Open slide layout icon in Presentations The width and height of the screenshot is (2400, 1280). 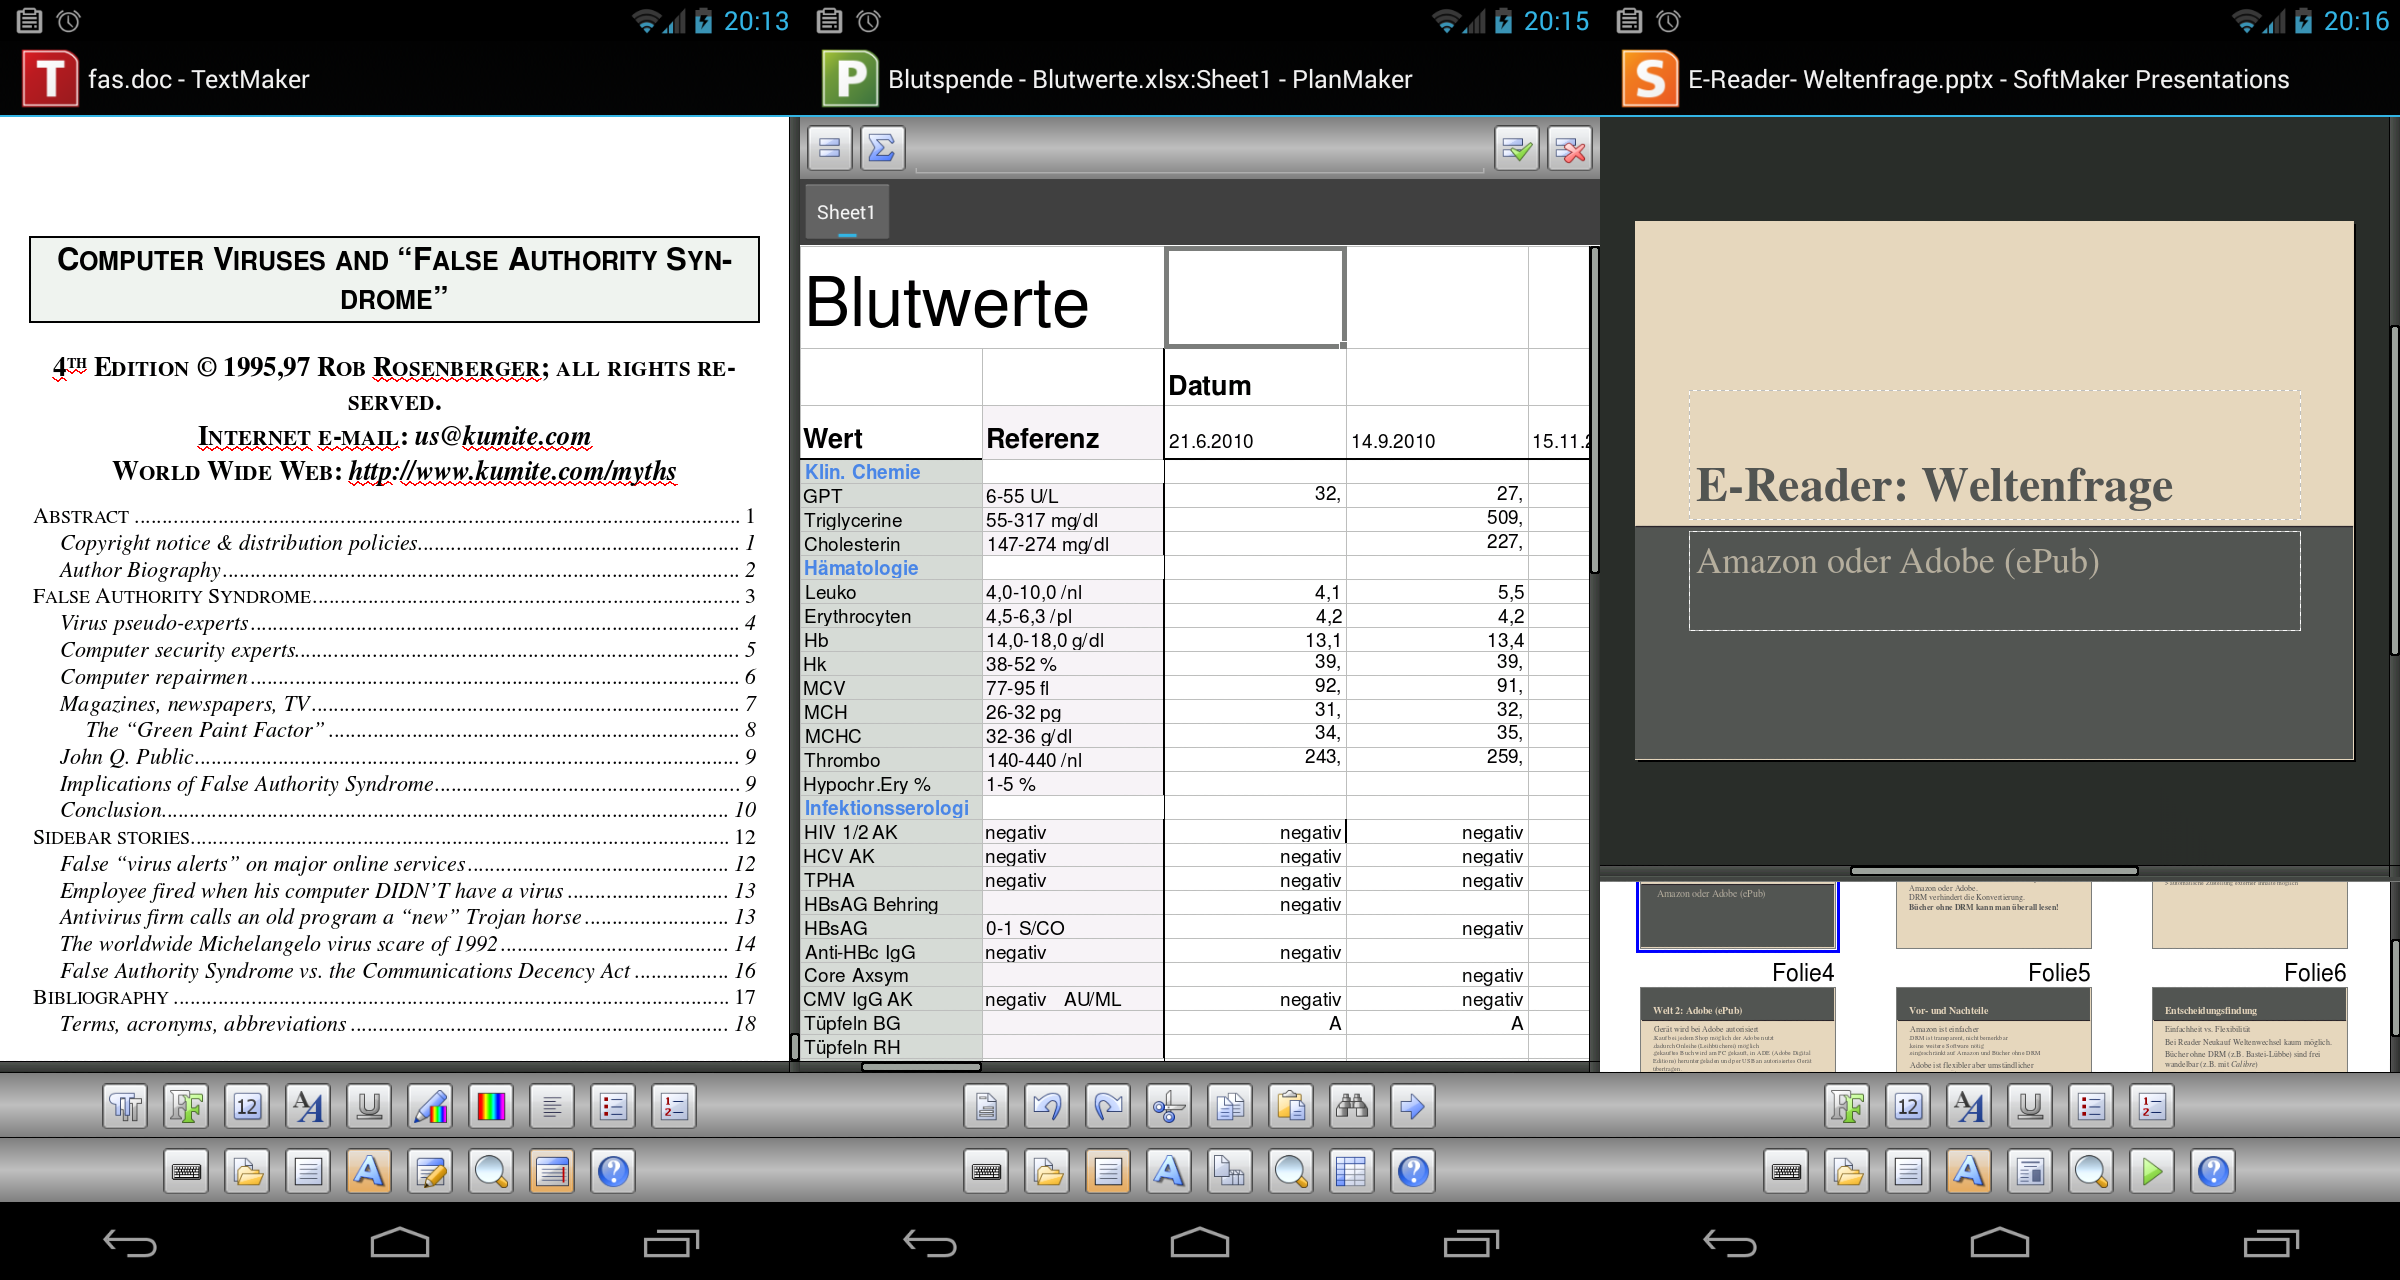(2030, 1171)
